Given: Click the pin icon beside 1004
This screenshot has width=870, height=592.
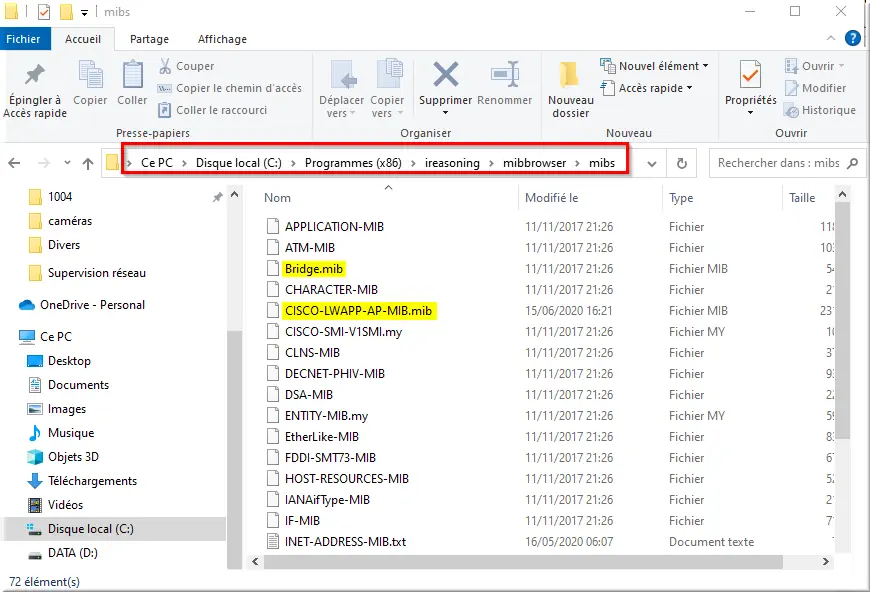Looking at the screenshot, I should (218, 197).
